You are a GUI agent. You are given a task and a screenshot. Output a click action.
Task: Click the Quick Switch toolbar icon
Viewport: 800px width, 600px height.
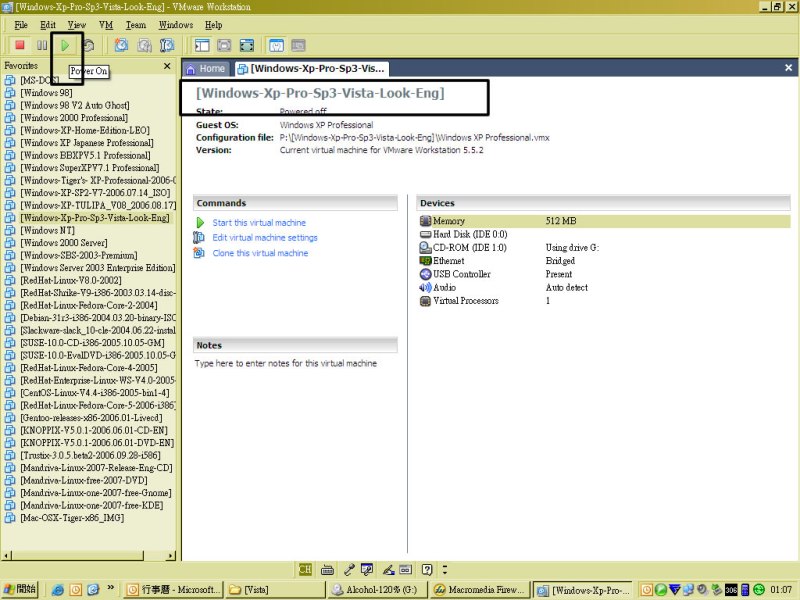pyautogui.click(x=224, y=45)
